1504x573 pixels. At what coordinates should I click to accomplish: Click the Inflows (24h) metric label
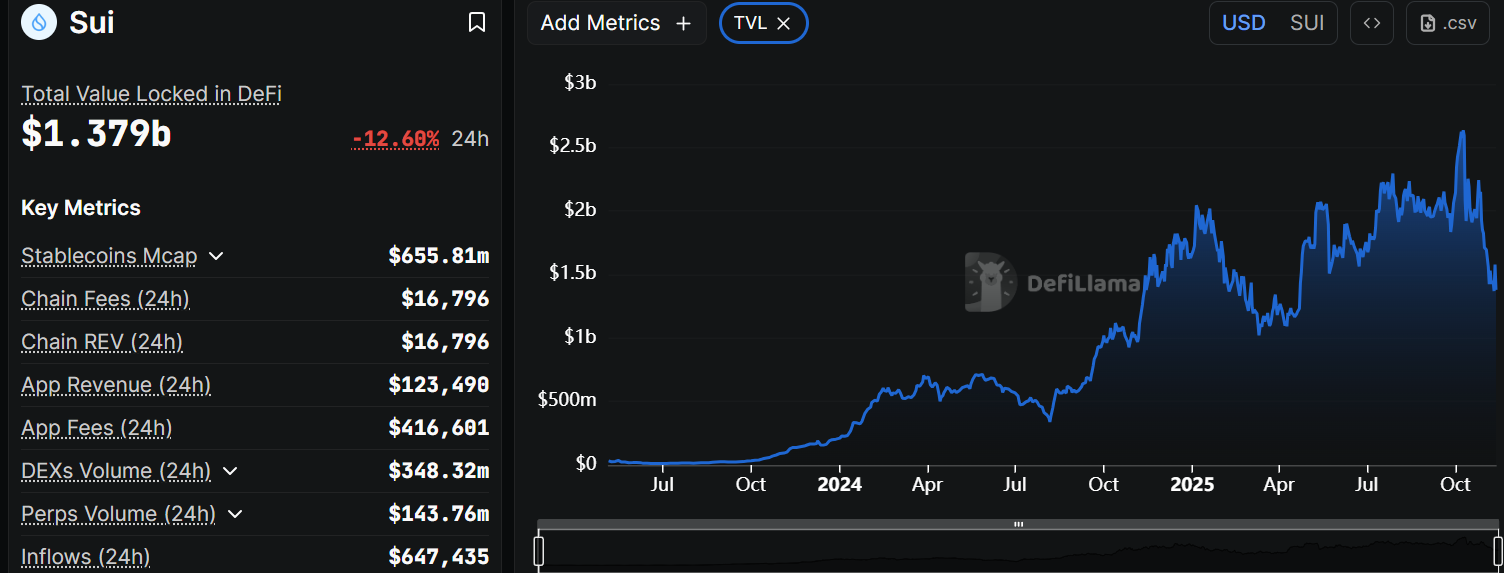[85, 557]
